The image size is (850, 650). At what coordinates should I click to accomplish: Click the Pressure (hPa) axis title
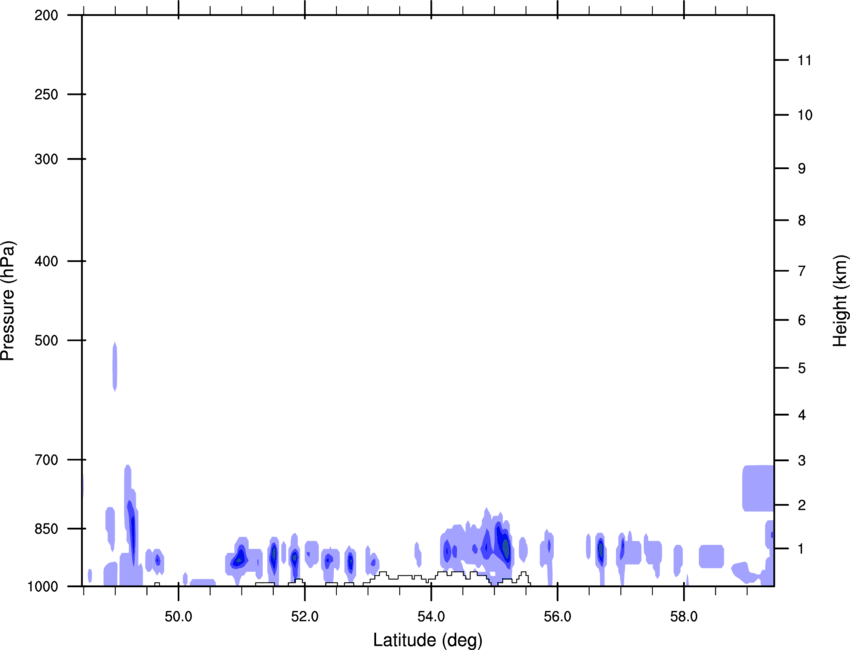pyautogui.click(x=8, y=301)
